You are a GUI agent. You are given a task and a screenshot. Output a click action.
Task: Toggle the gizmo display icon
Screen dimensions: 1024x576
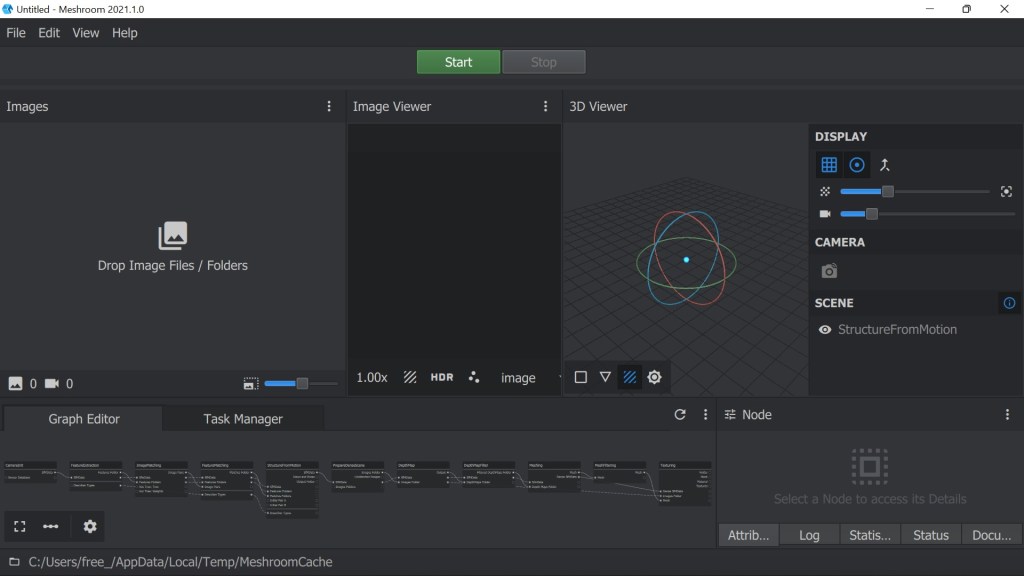coord(857,165)
